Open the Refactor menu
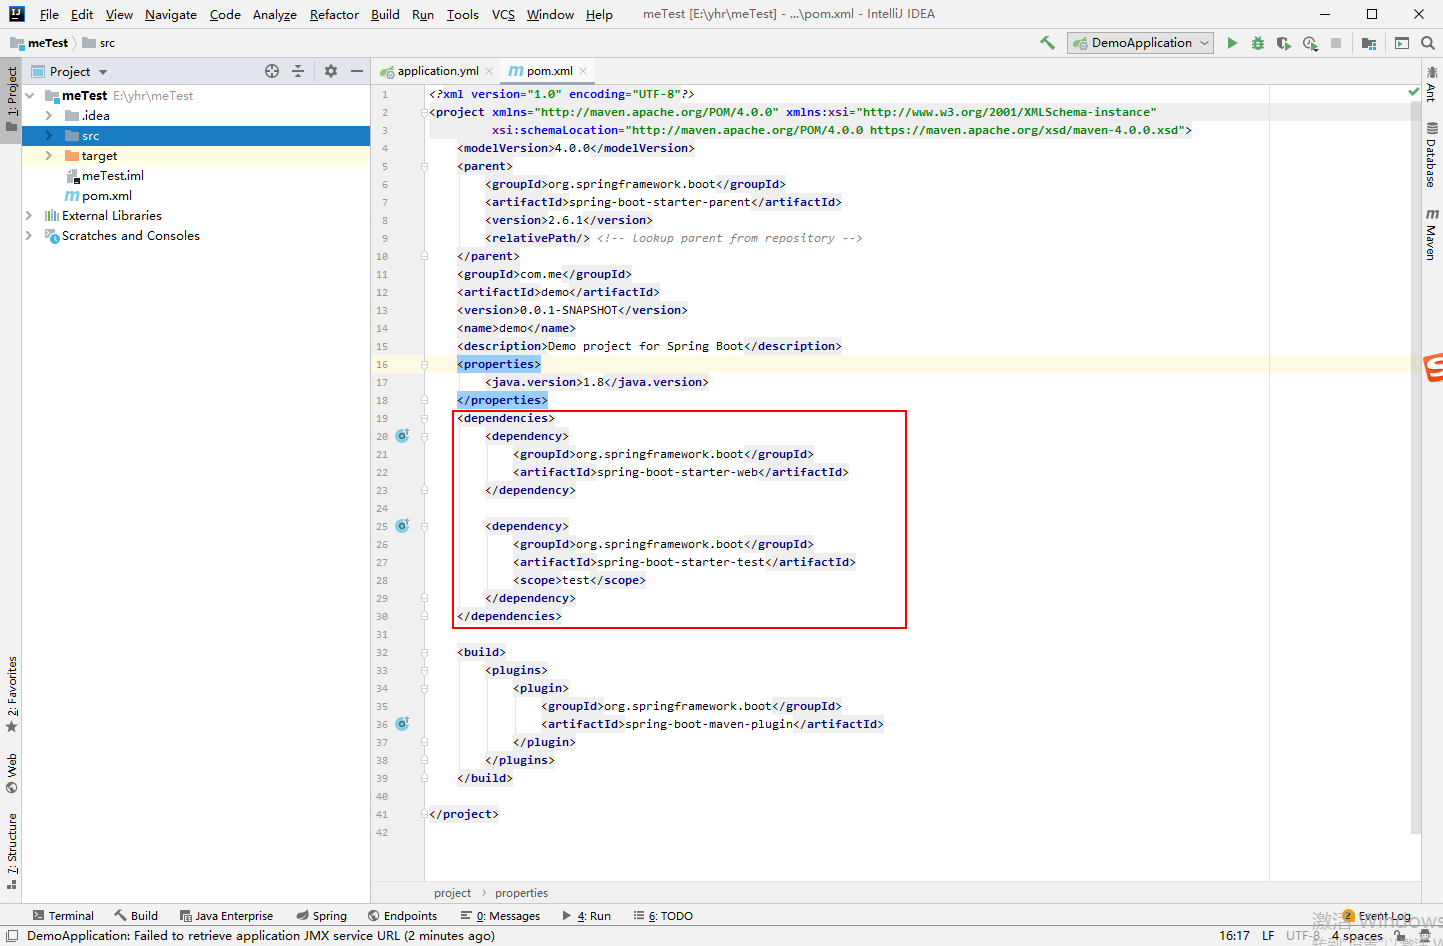This screenshot has height=946, width=1443. [334, 14]
